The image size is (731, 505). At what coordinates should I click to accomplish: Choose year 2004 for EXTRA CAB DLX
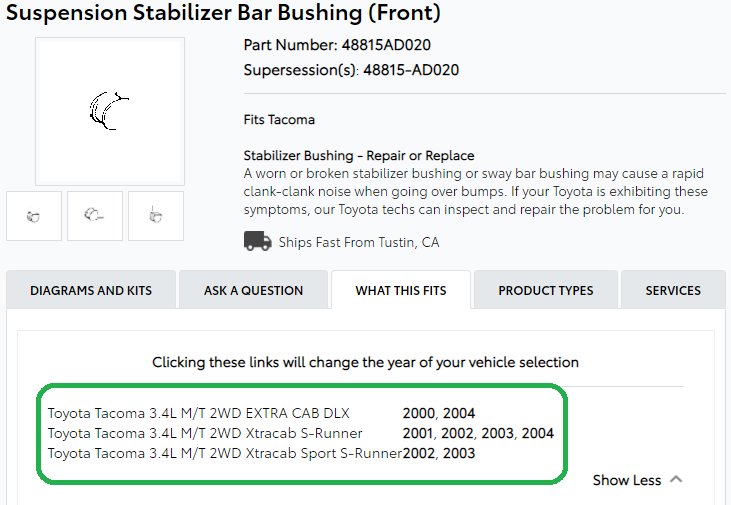[x=459, y=413]
